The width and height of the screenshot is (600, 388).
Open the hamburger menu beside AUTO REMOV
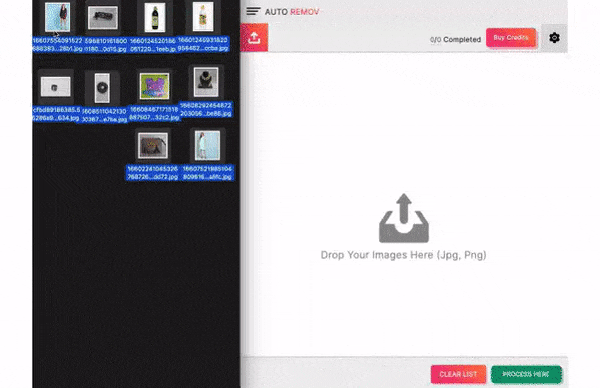[x=253, y=11]
